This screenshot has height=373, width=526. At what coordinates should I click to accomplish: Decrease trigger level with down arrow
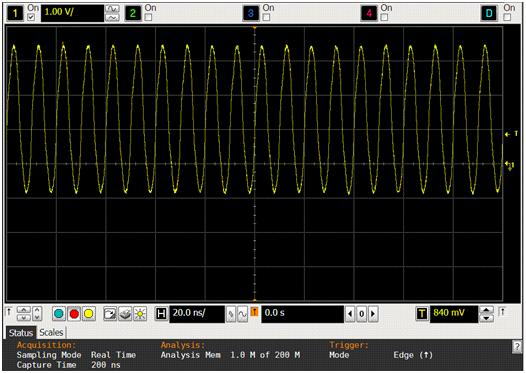[486, 318]
